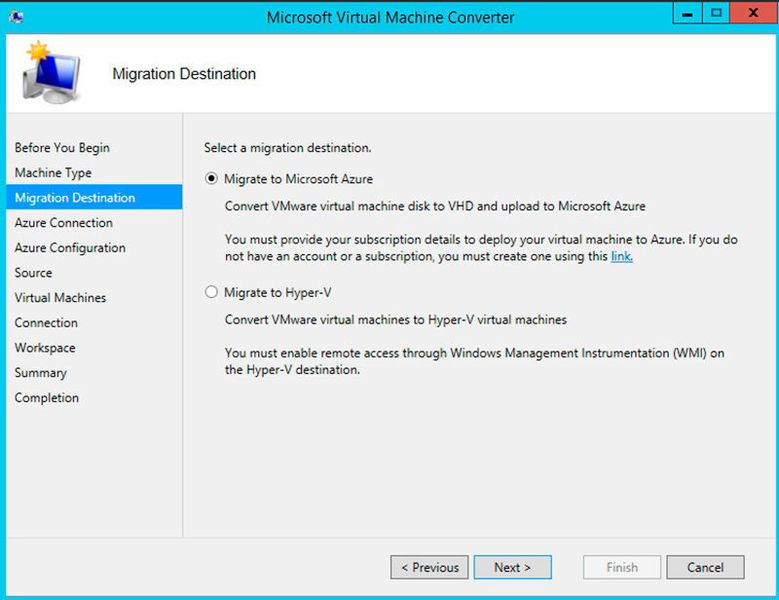The image size is (779, 600).
Task: Cancel the conversion wizard
Action: pyautogui.click(x=705, y=567)
